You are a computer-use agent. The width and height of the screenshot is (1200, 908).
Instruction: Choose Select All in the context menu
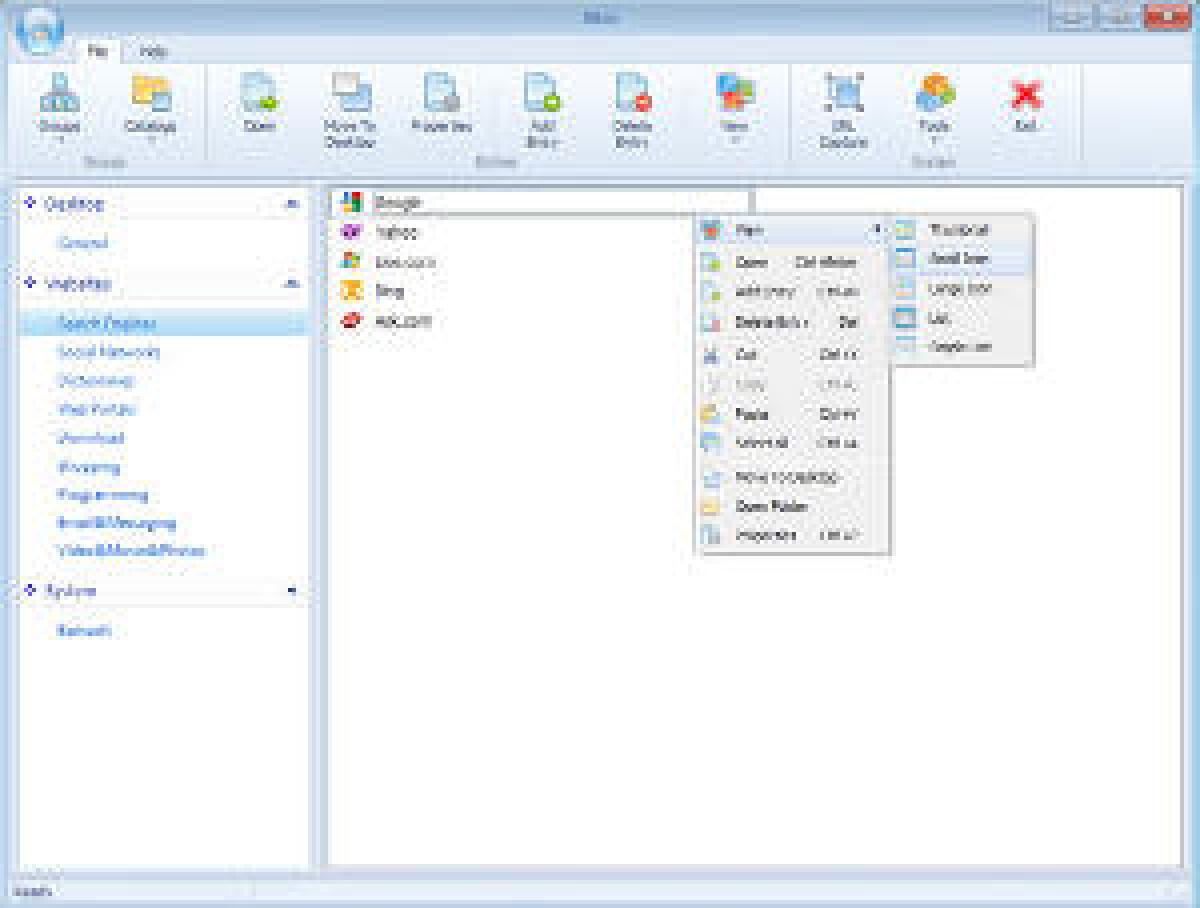pos(792,442)
